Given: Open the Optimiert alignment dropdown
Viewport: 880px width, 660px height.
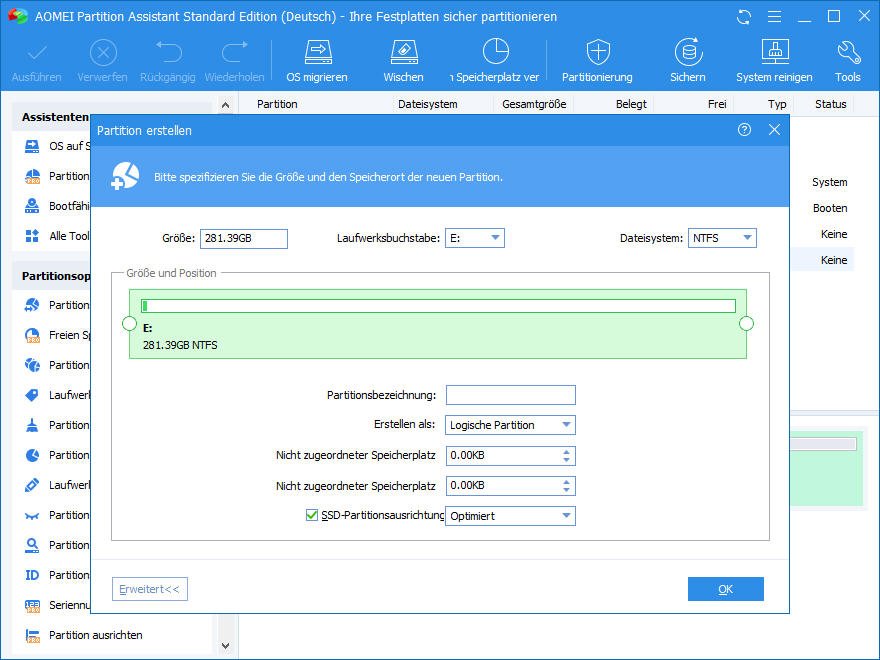Looking at the screenshot, I should pyautogui.click(x=511, y=516).
